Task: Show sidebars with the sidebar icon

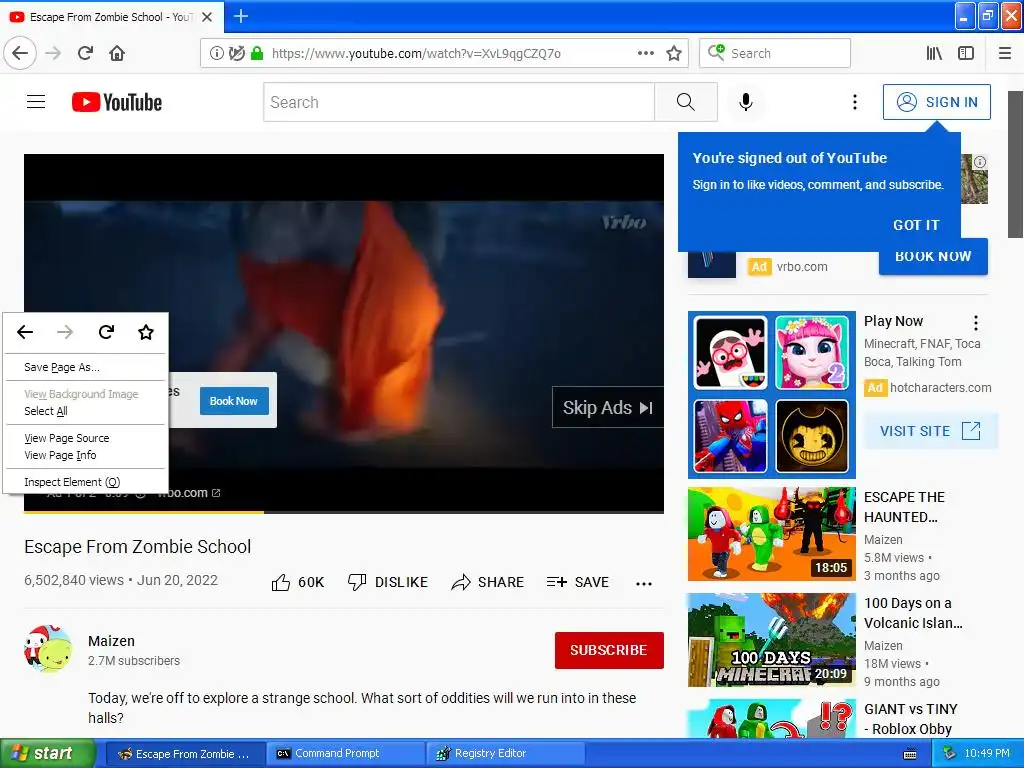Action: click(x=966, y=53)
